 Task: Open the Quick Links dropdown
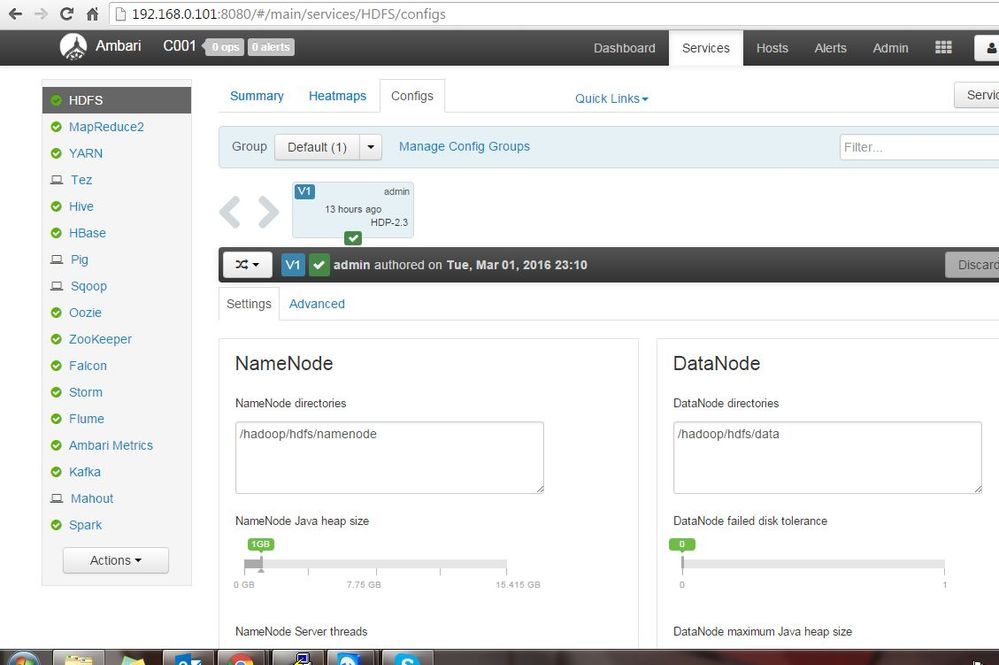click(611, 99)
